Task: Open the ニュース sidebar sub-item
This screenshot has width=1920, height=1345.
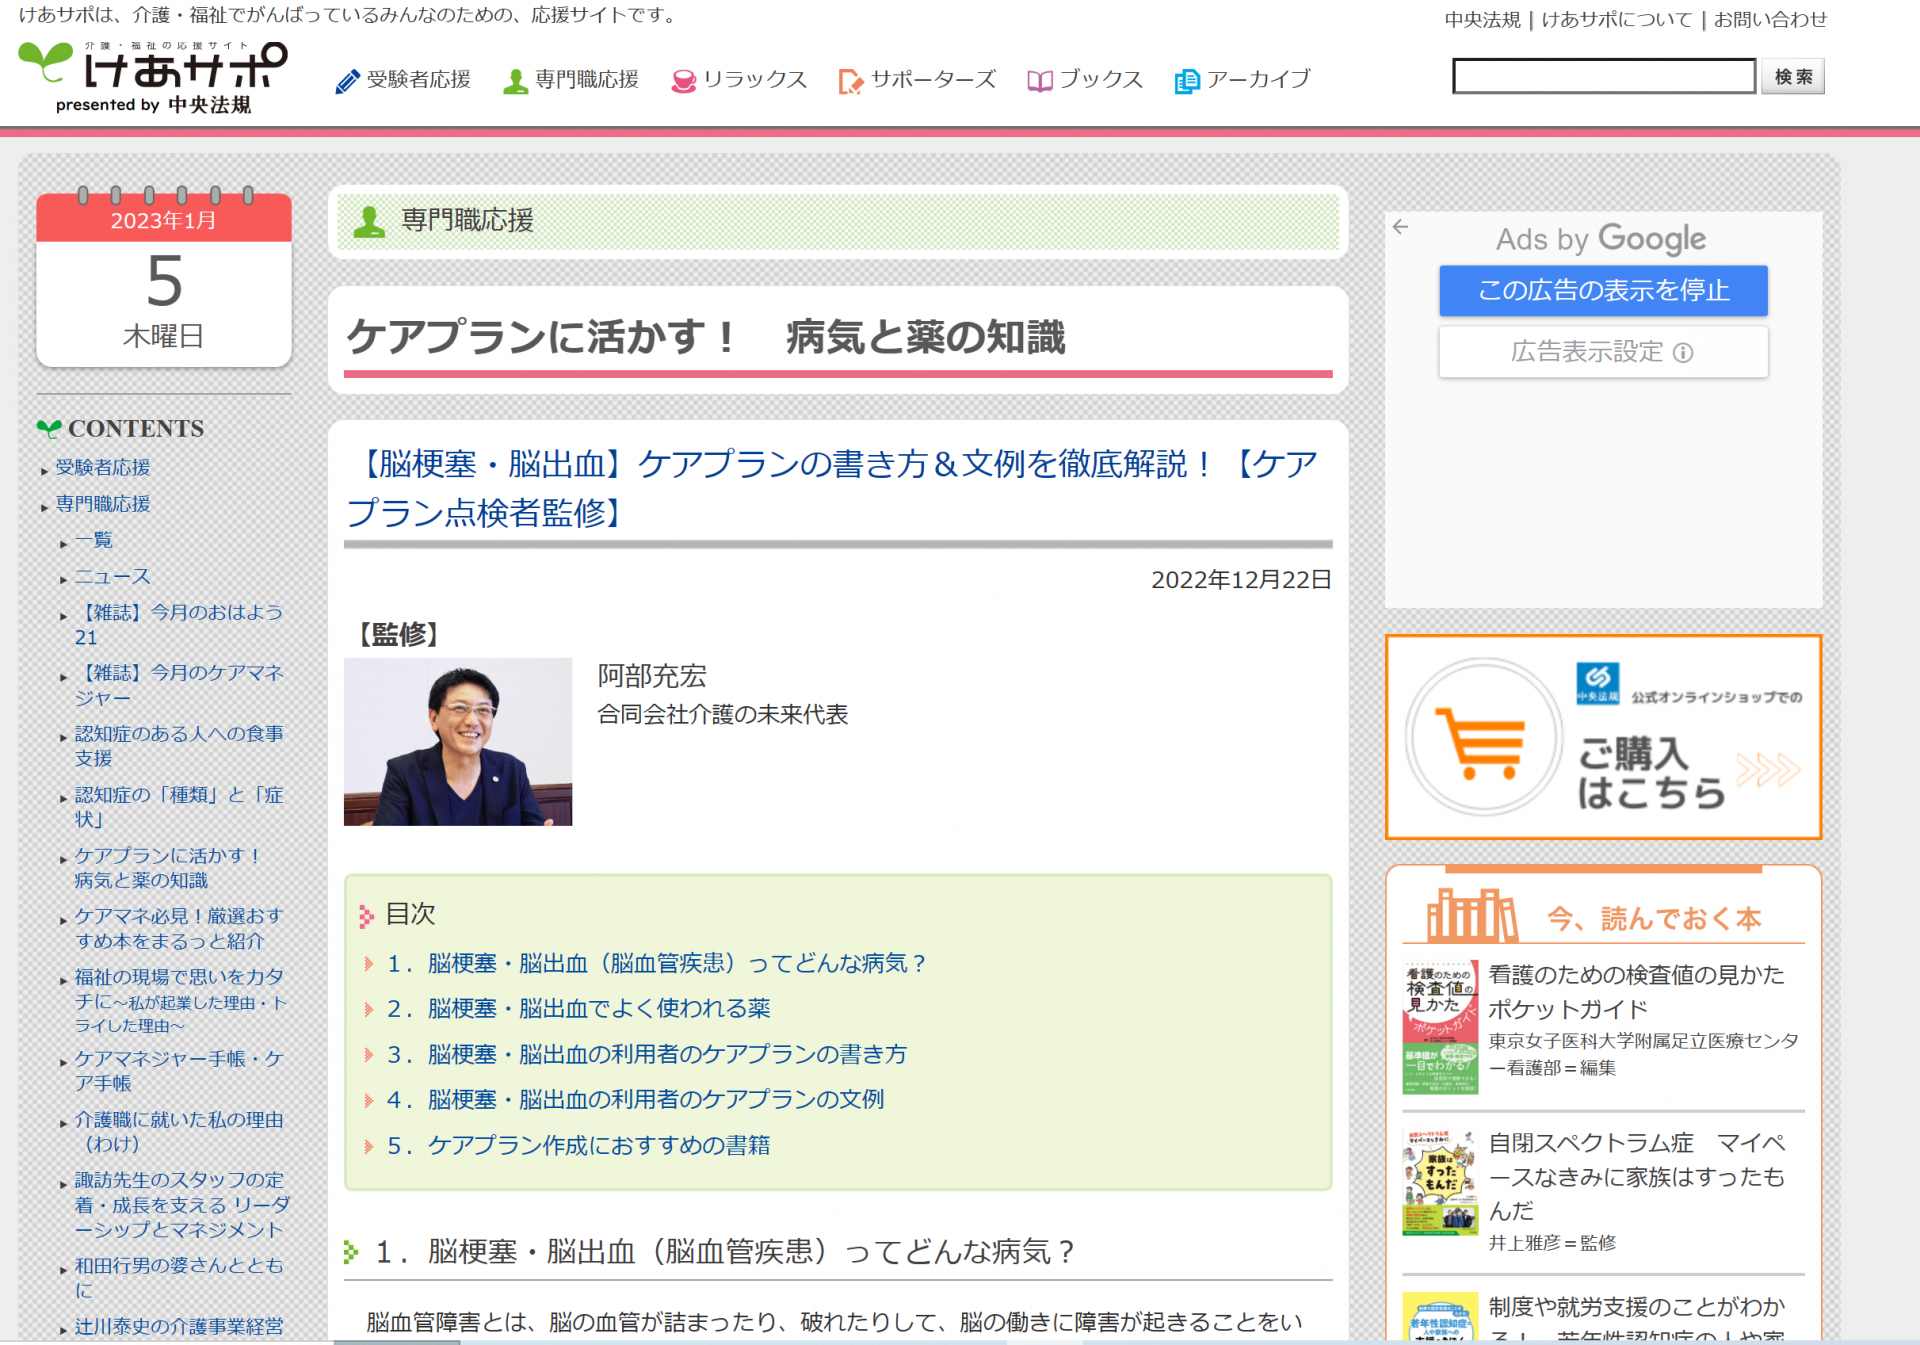Action: pos(112,576)
